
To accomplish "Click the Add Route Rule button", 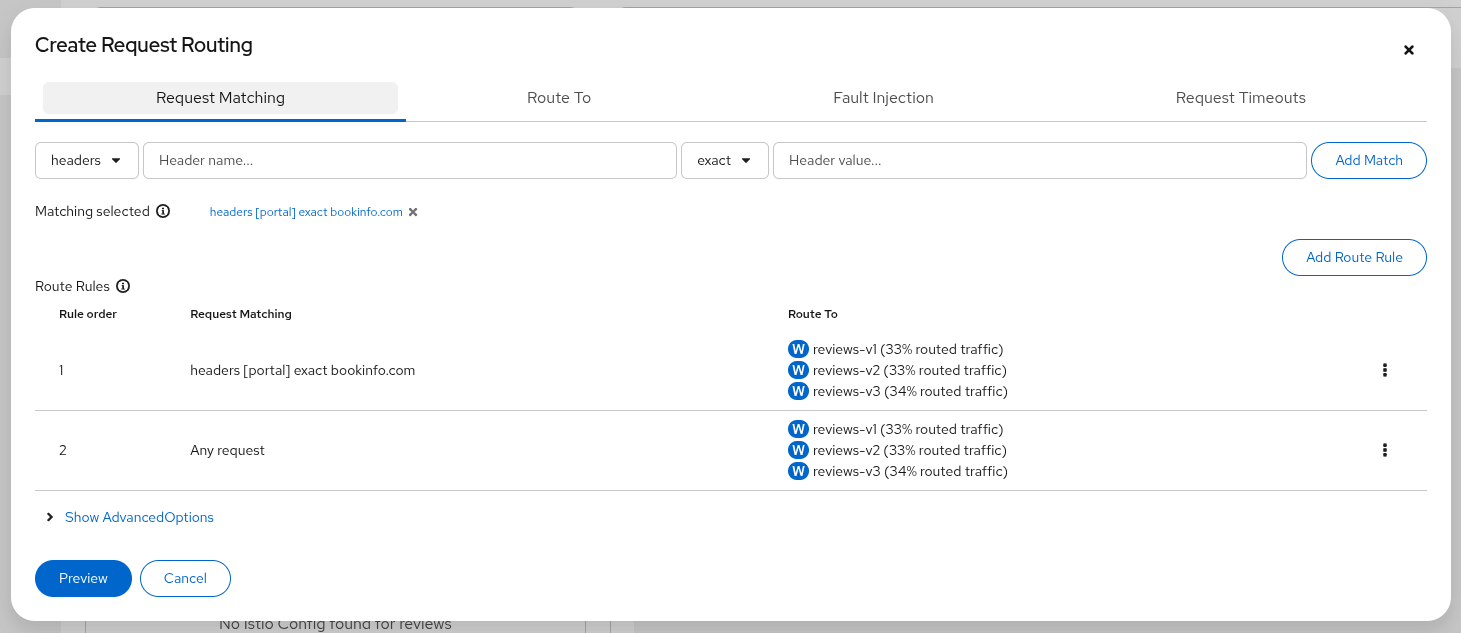I will click(1353, 257).
